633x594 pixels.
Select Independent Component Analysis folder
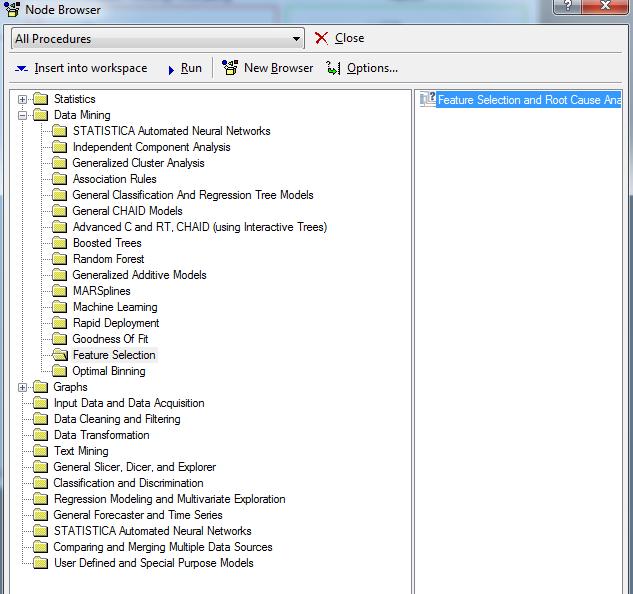(x=151, y=147)
